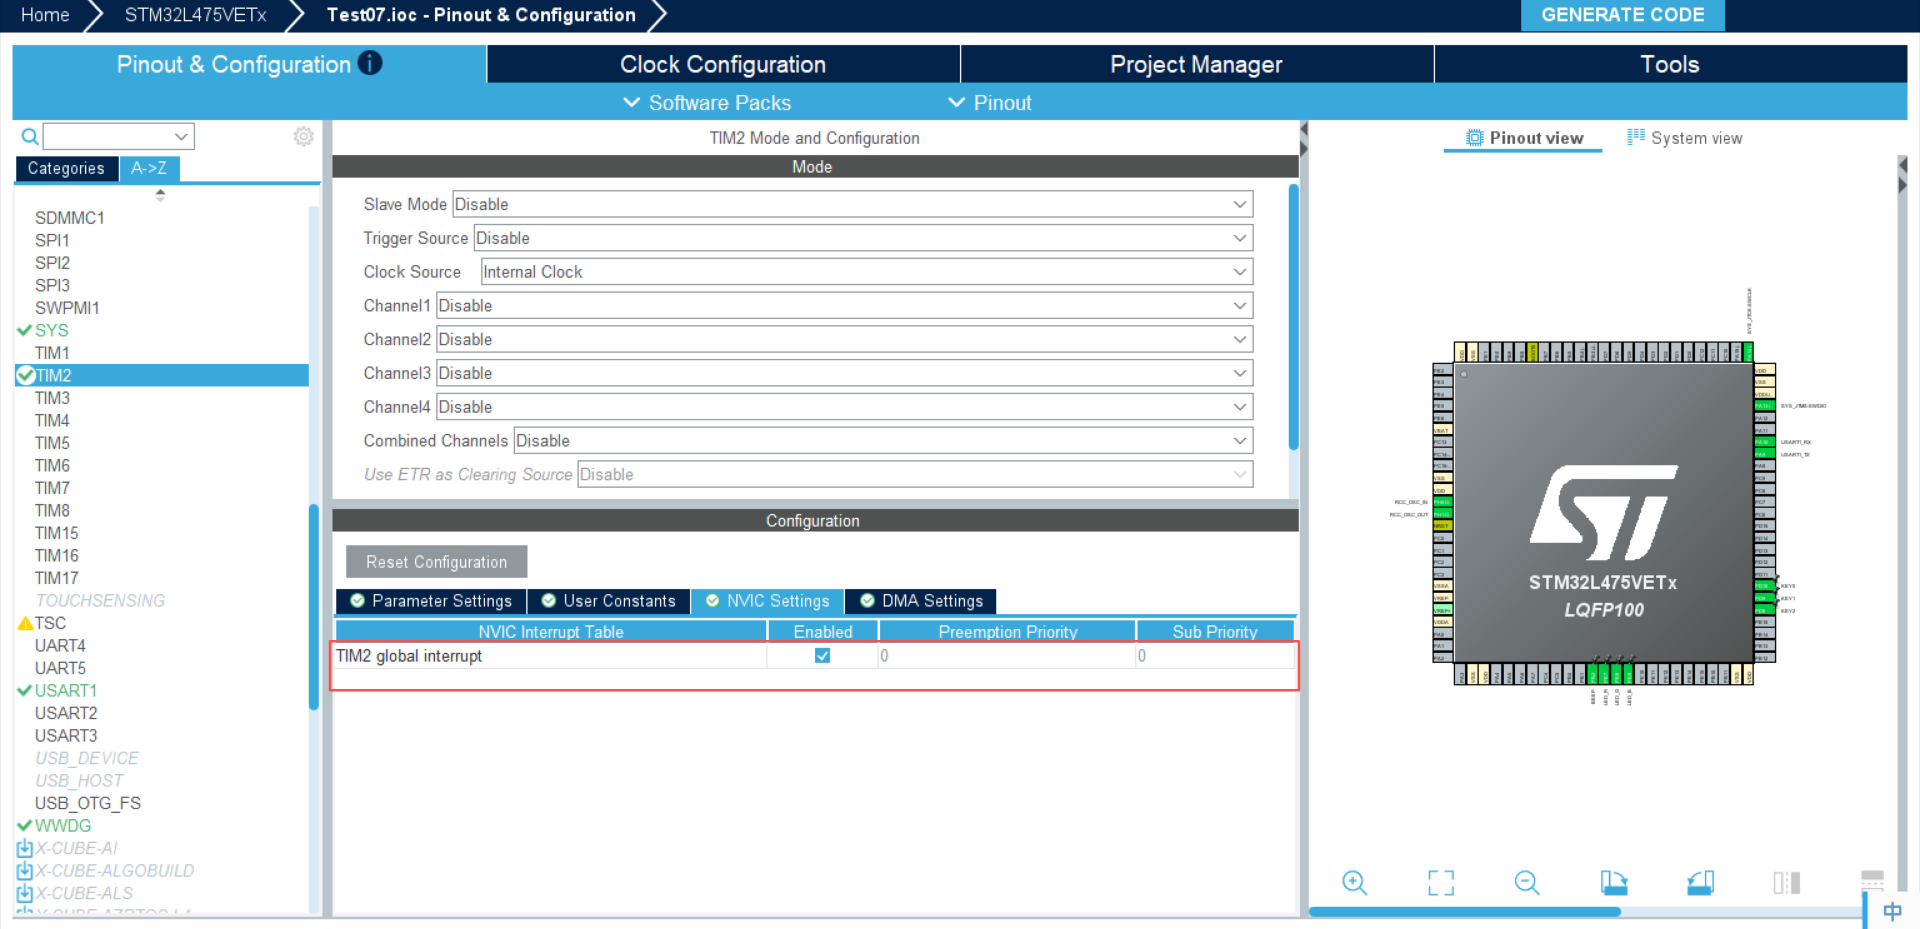Open the Trigger Source dropdown
This screenshot has height=929, width=1920.
pyautogui.click(x=863, y=238)
